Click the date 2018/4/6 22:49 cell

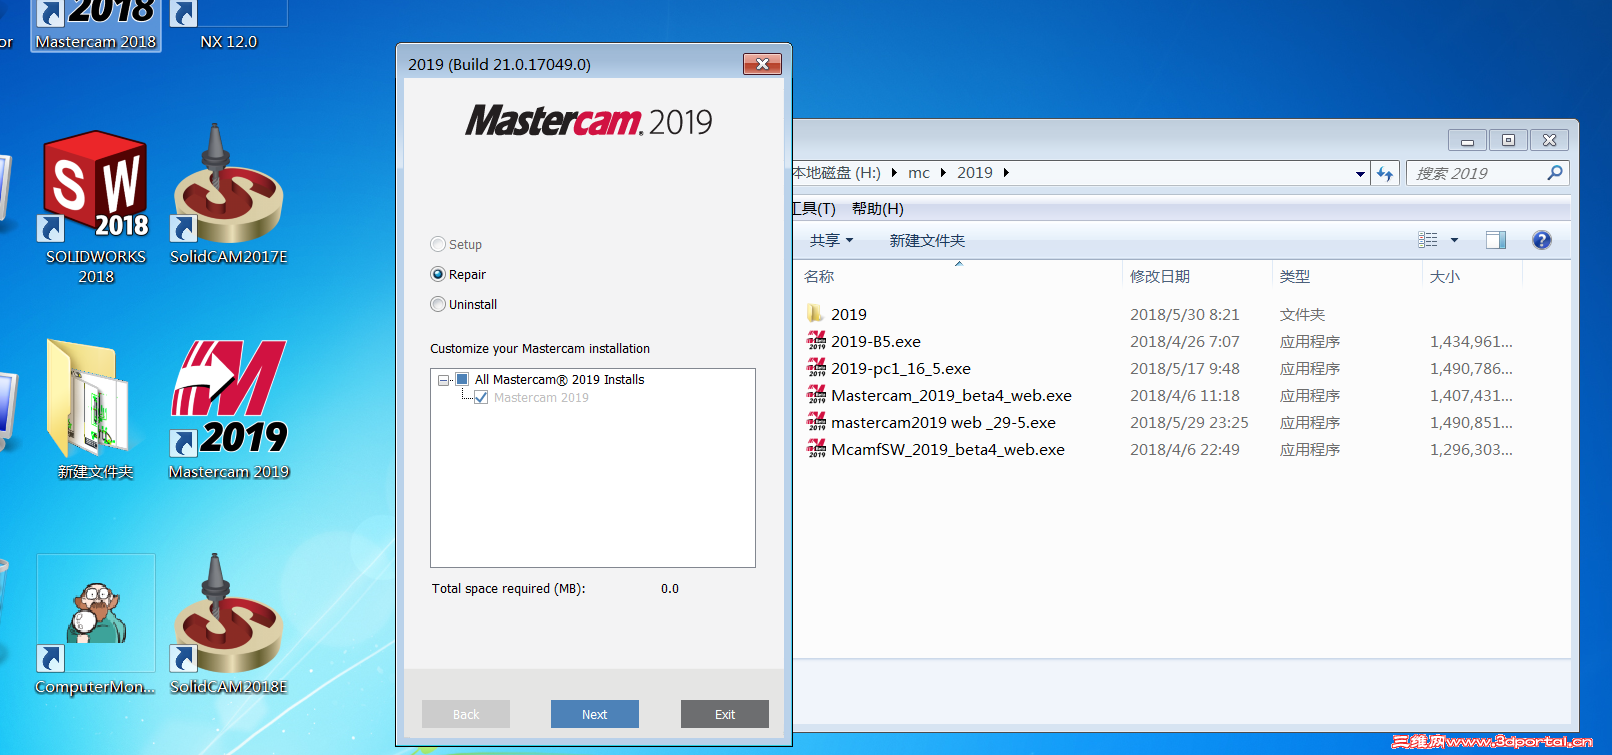click(x=1184, y=449)
